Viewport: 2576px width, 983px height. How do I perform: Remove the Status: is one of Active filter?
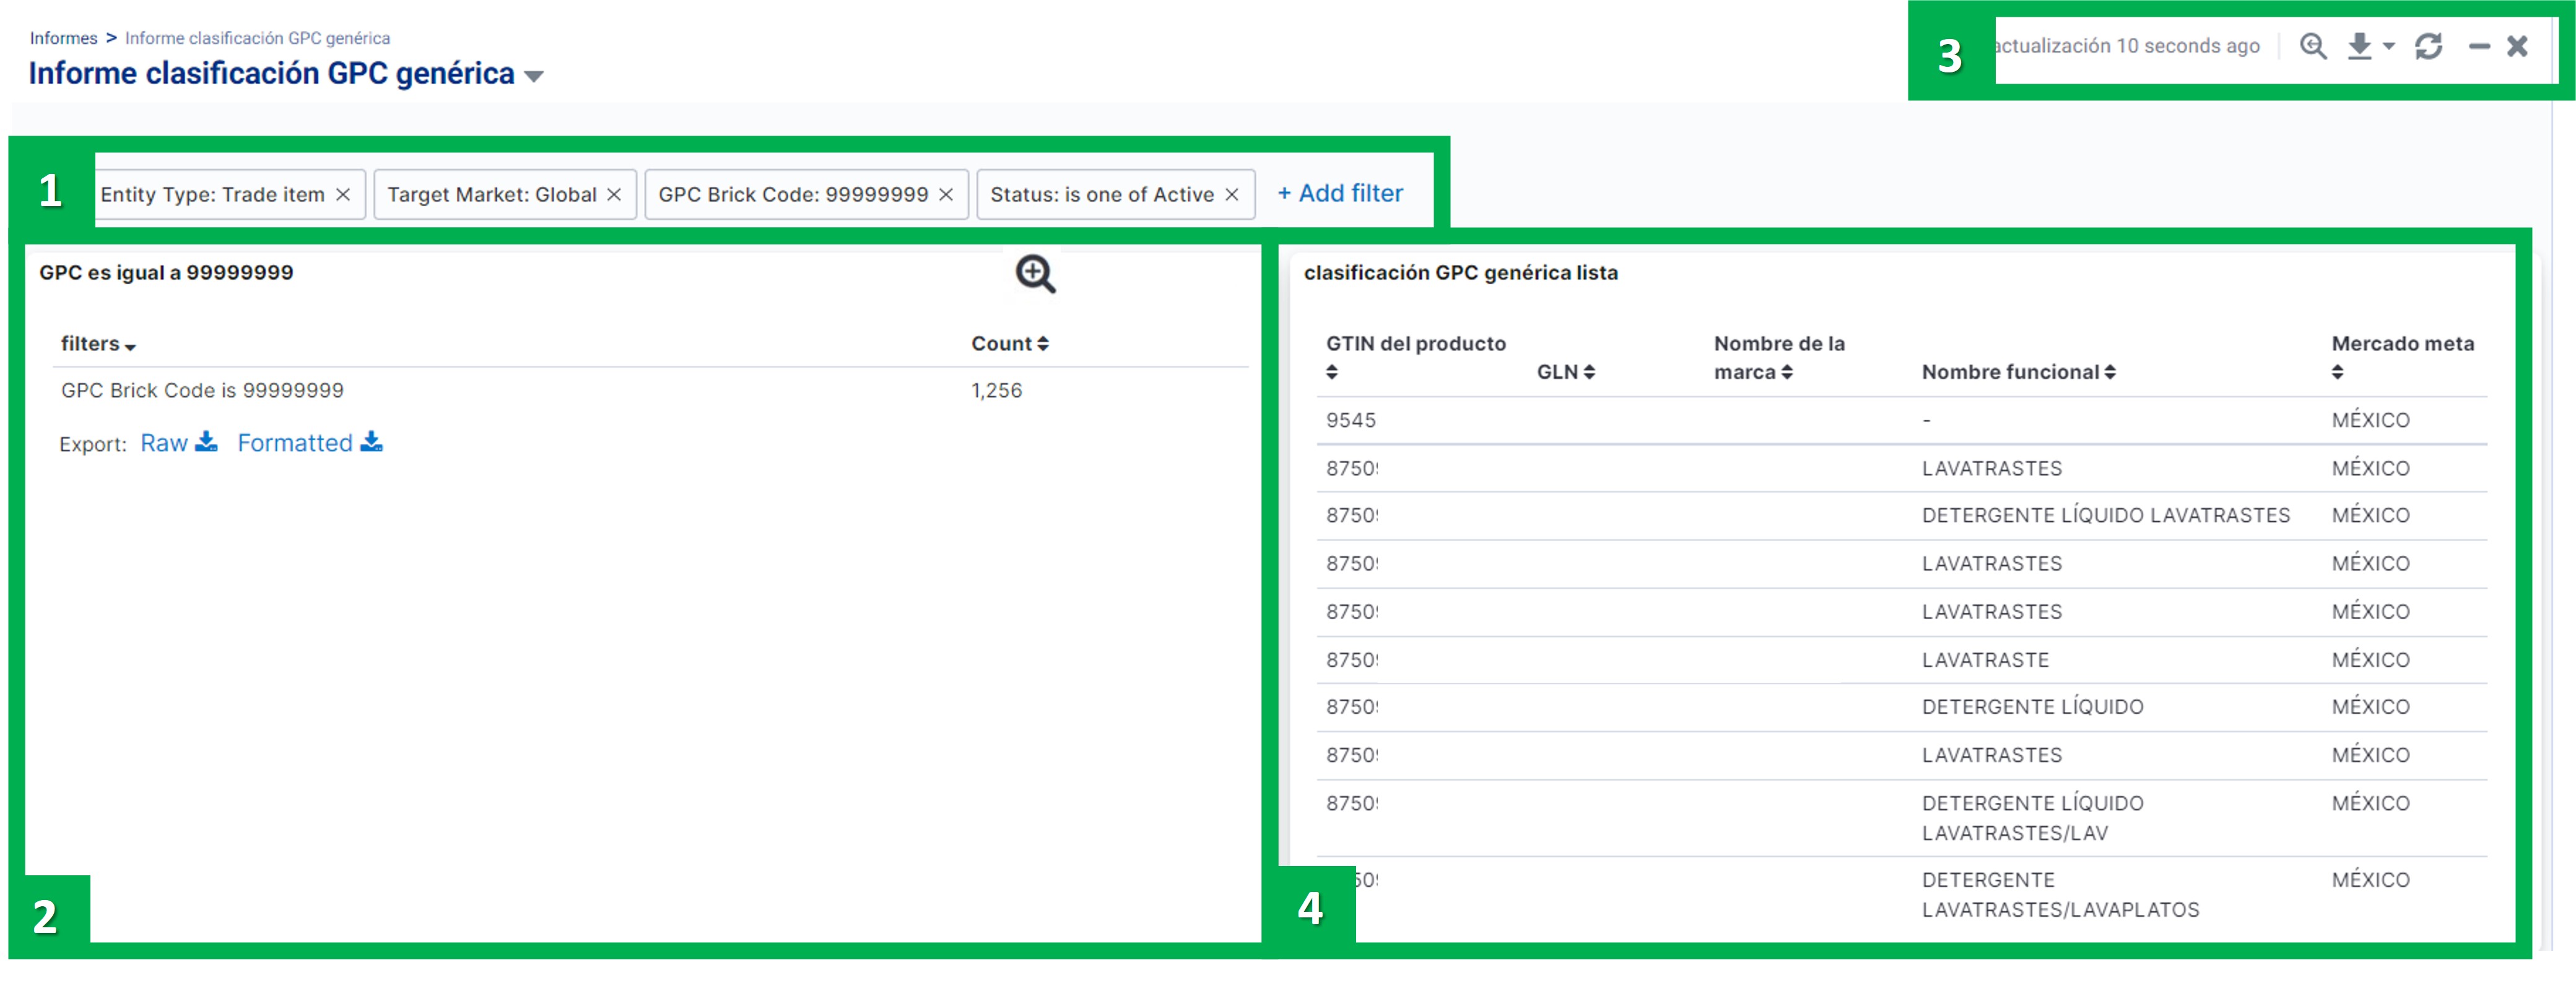click(1232, 194)
